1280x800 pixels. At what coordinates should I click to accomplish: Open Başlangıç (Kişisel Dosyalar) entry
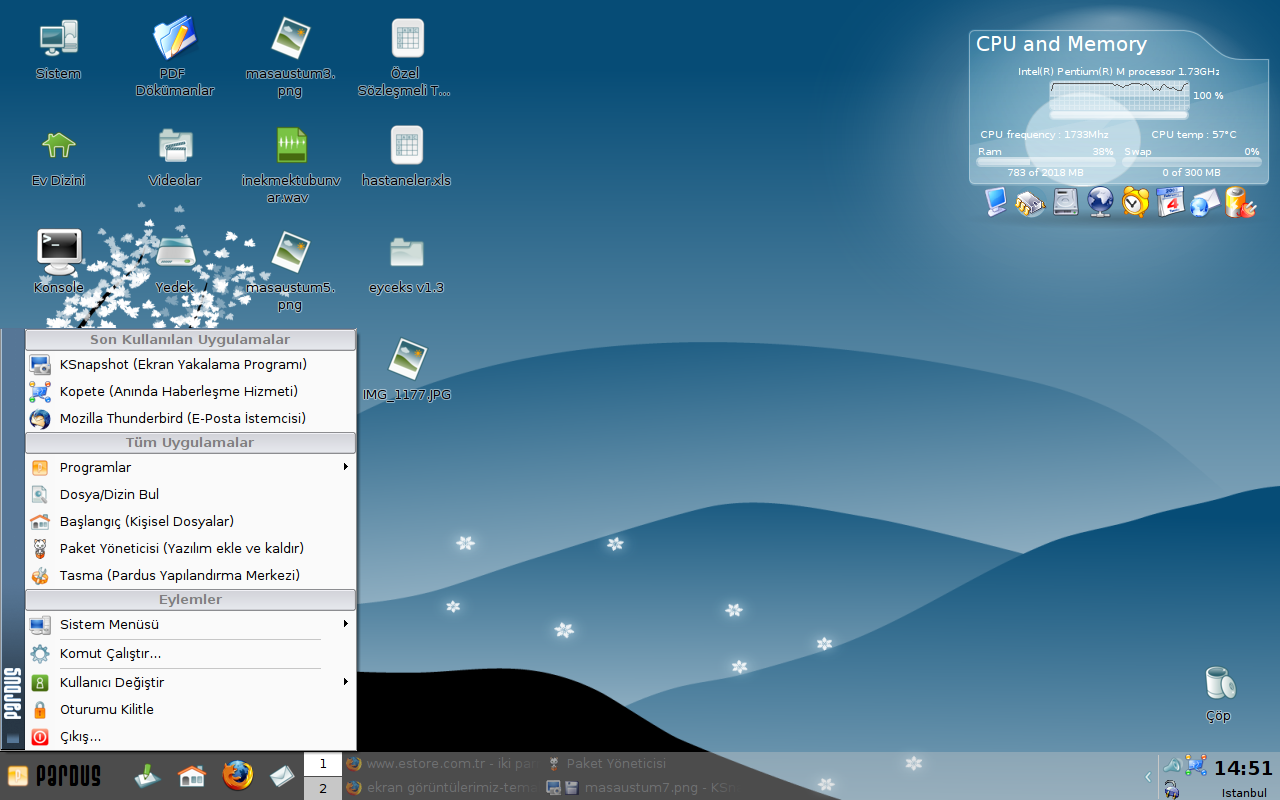(191, 521)
